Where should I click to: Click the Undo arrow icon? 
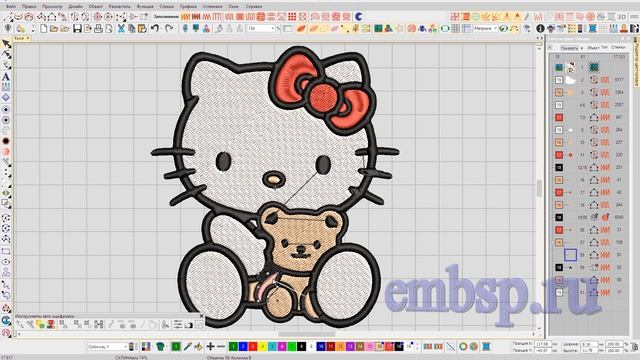155,29
